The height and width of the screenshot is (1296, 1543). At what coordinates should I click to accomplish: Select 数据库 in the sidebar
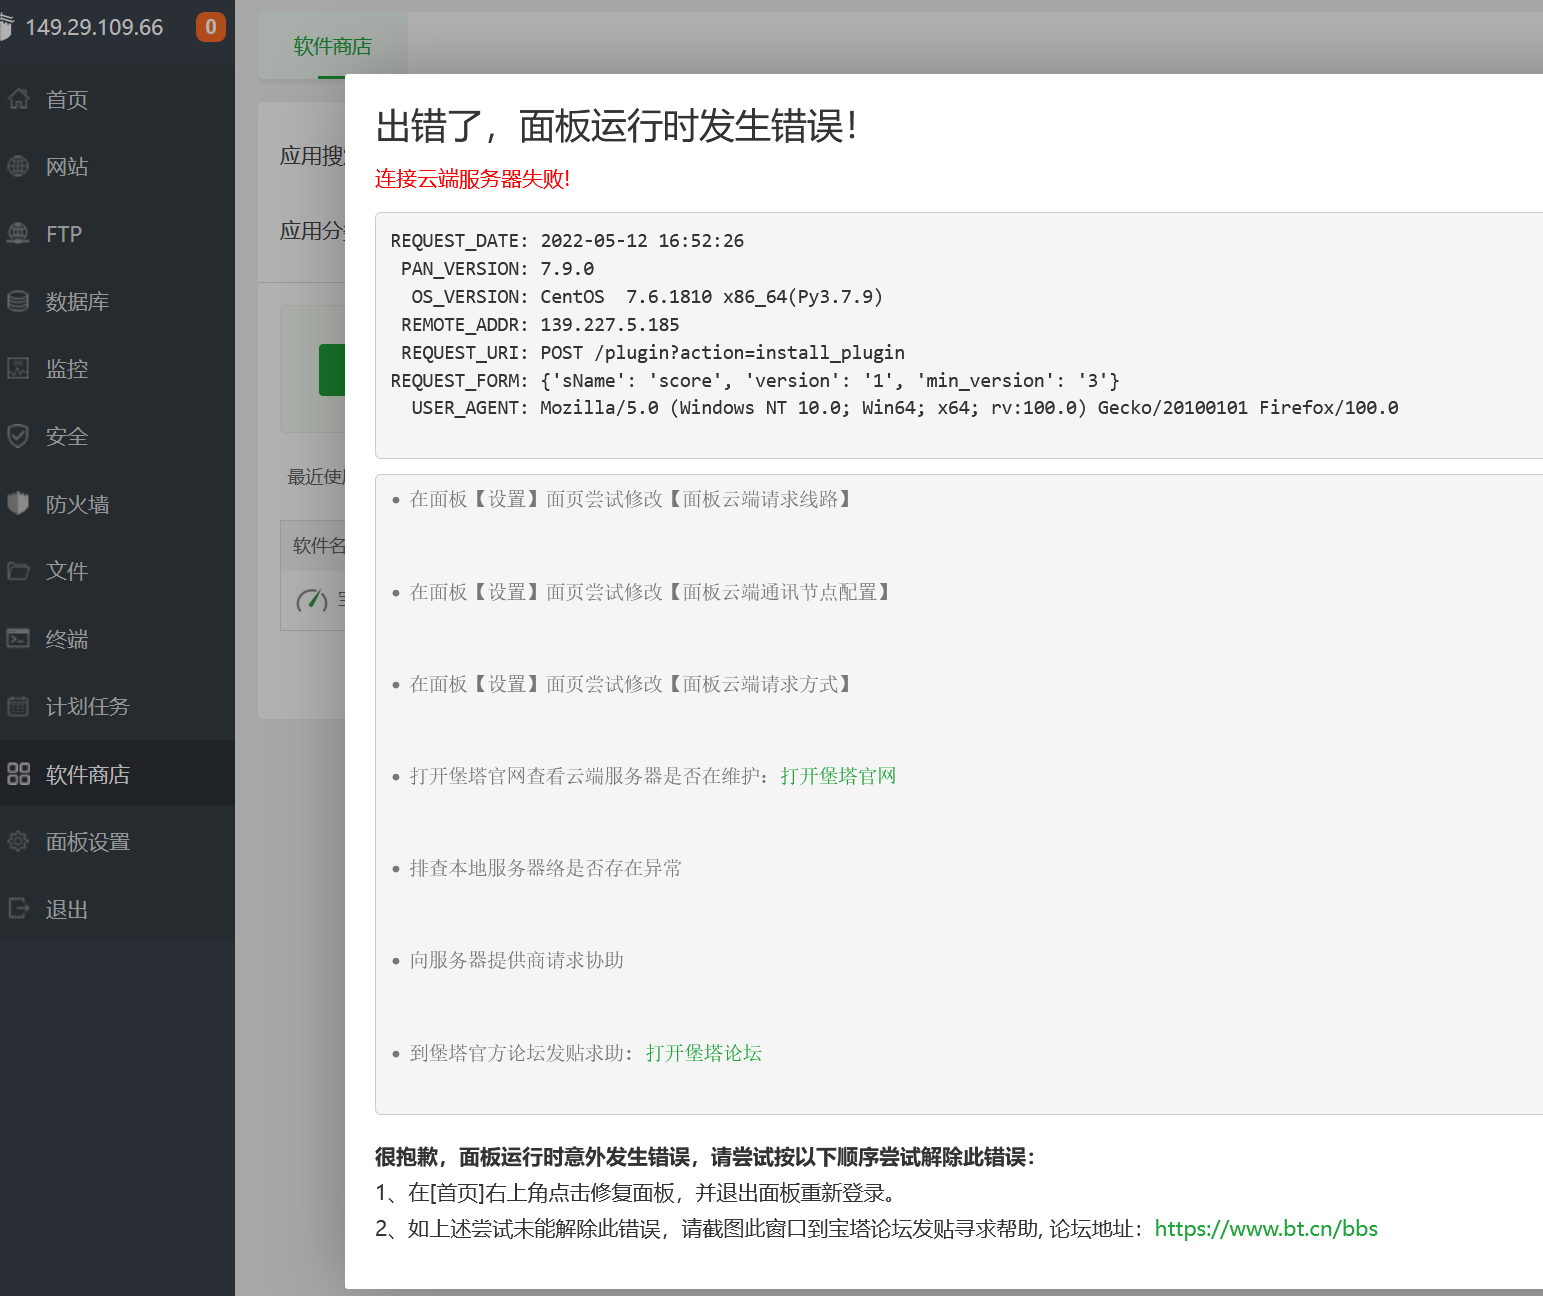117,301
